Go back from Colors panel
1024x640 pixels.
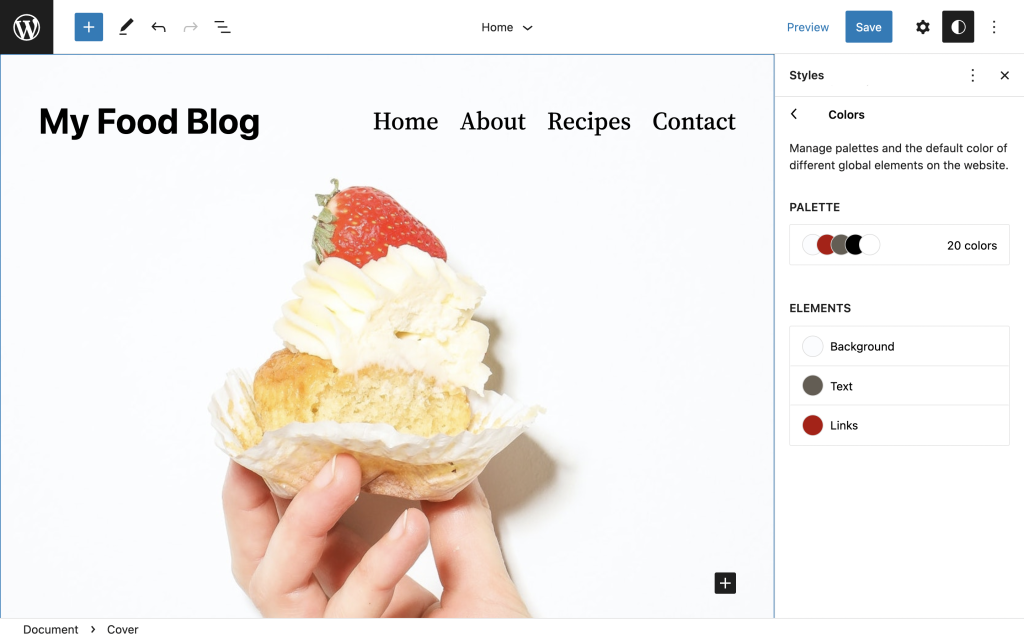point(794,114)
